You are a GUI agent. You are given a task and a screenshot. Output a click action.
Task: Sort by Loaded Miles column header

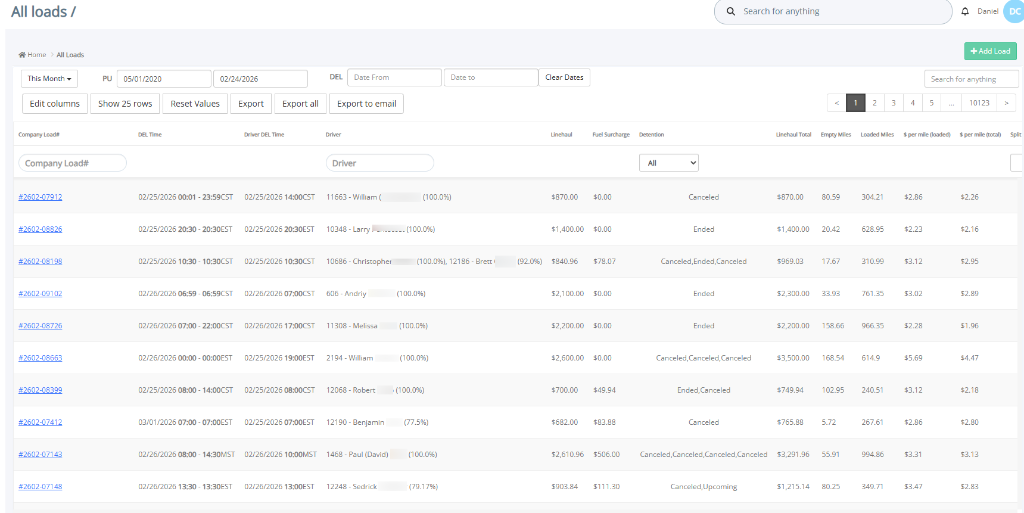[878, 134]
